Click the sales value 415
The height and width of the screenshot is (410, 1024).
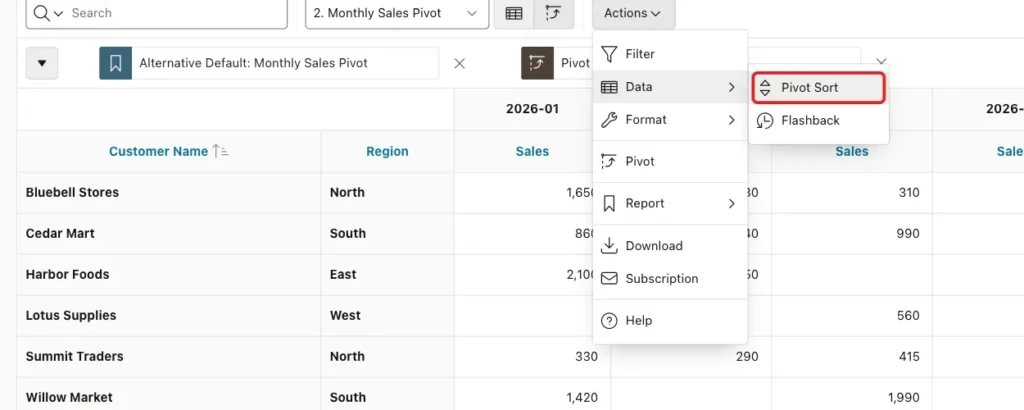pos(909,356)
